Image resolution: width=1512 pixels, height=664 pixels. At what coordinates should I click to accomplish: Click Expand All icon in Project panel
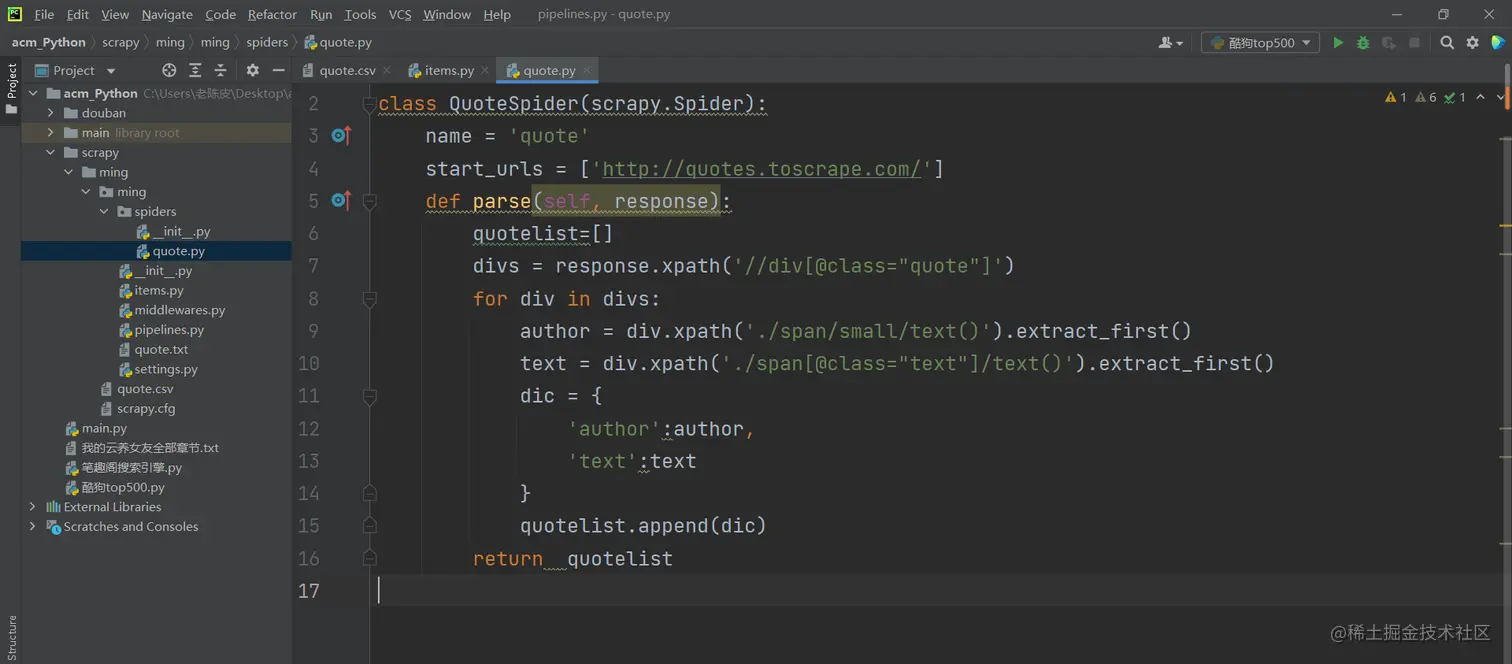(x=195, y=70)
